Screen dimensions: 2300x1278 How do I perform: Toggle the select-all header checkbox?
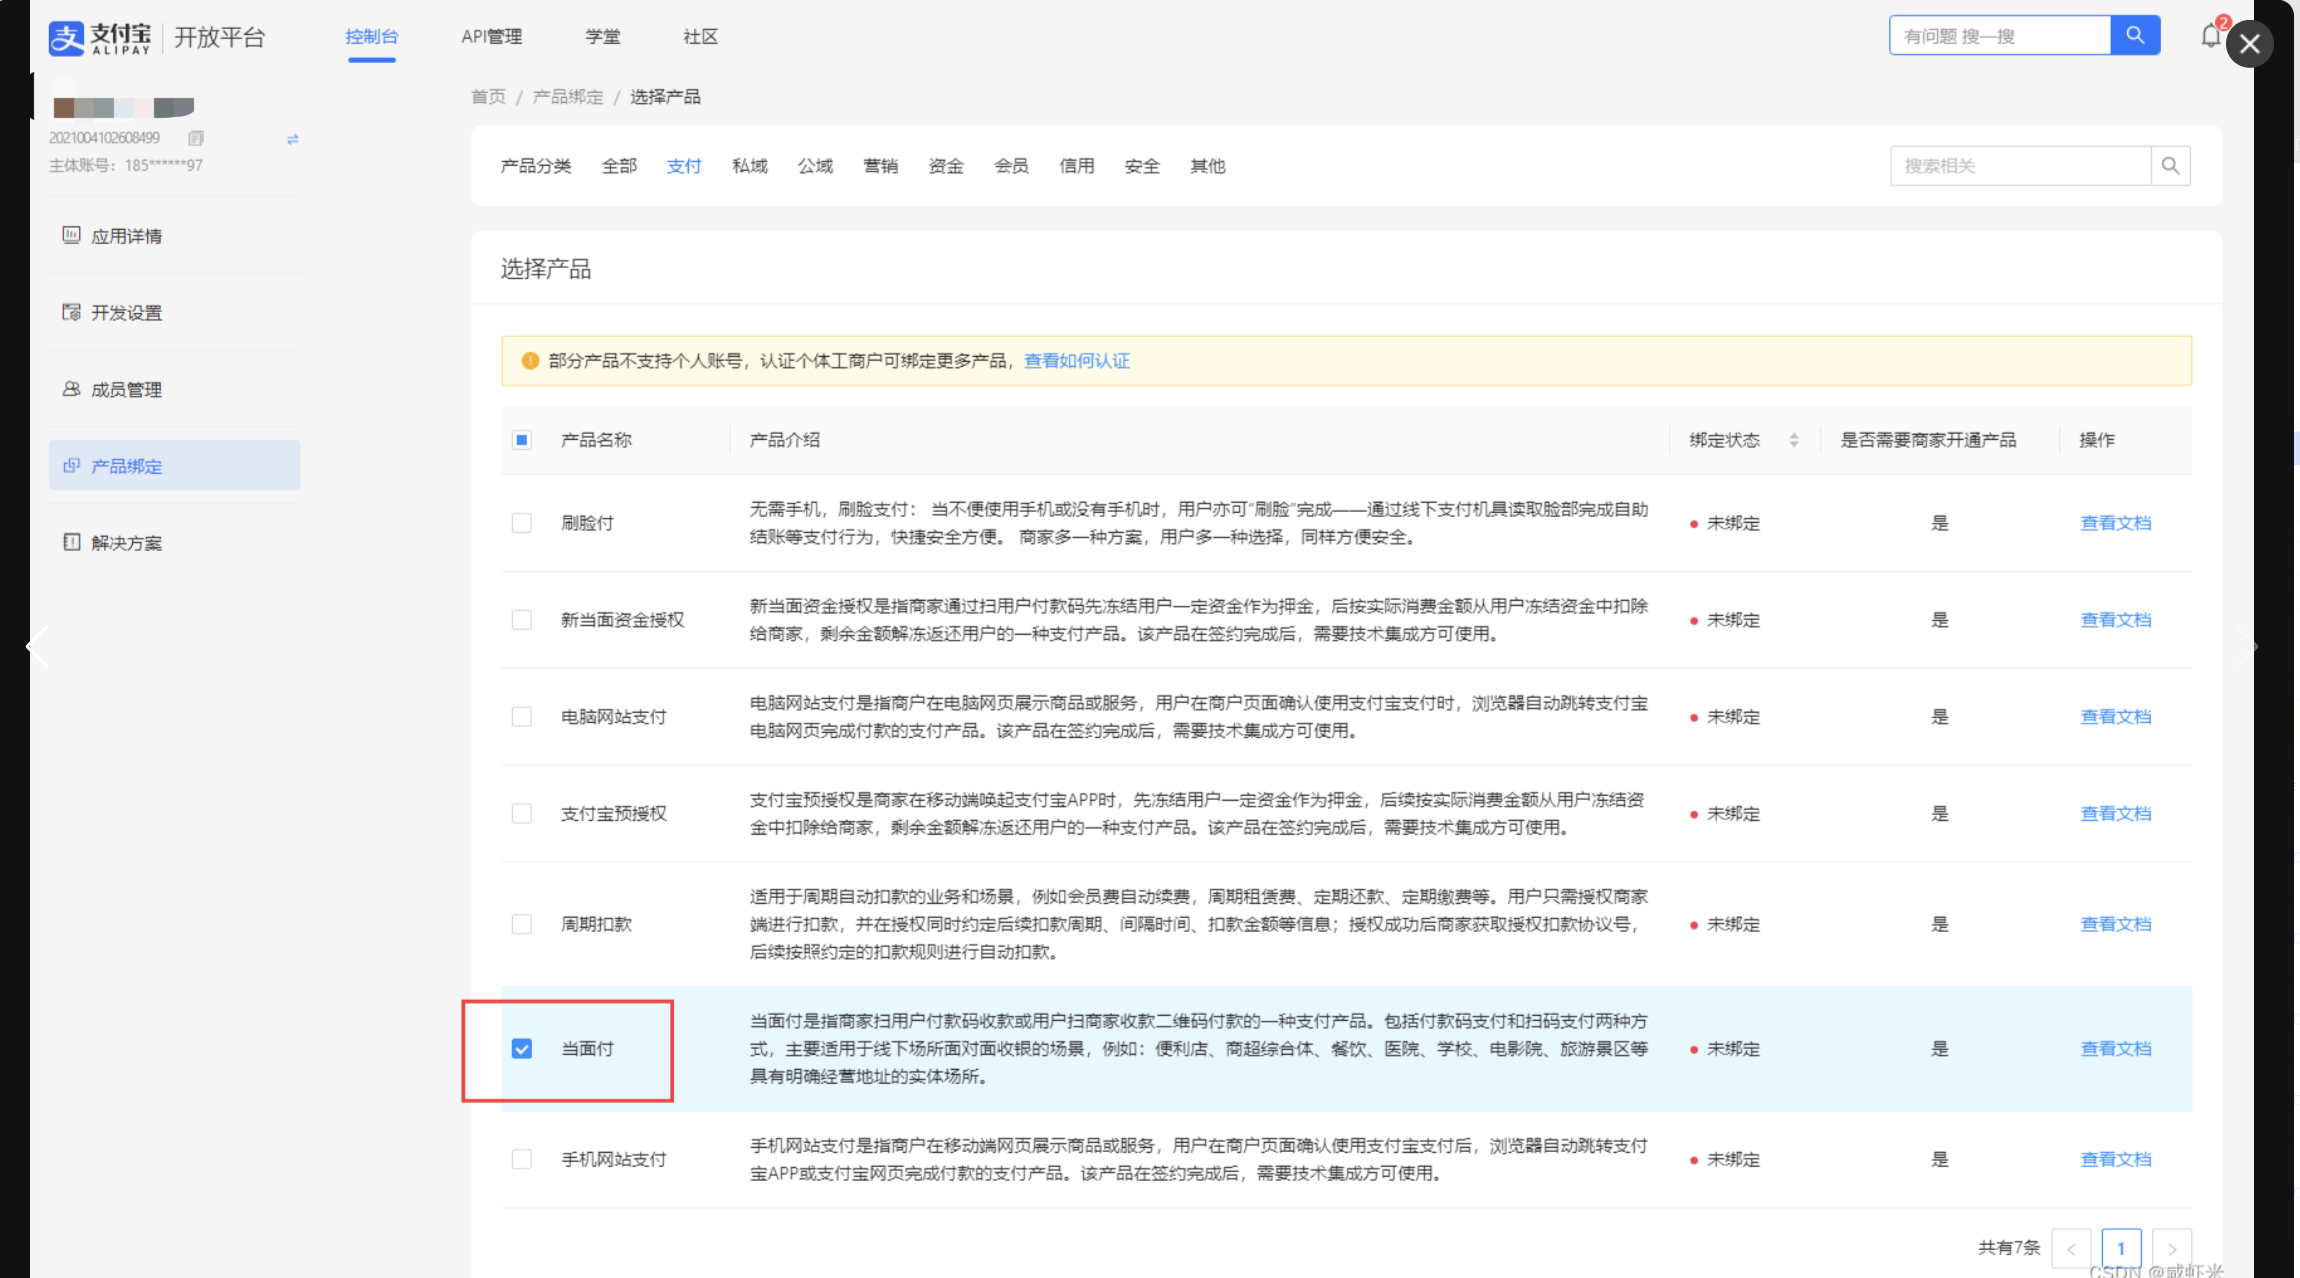[522, 440]
